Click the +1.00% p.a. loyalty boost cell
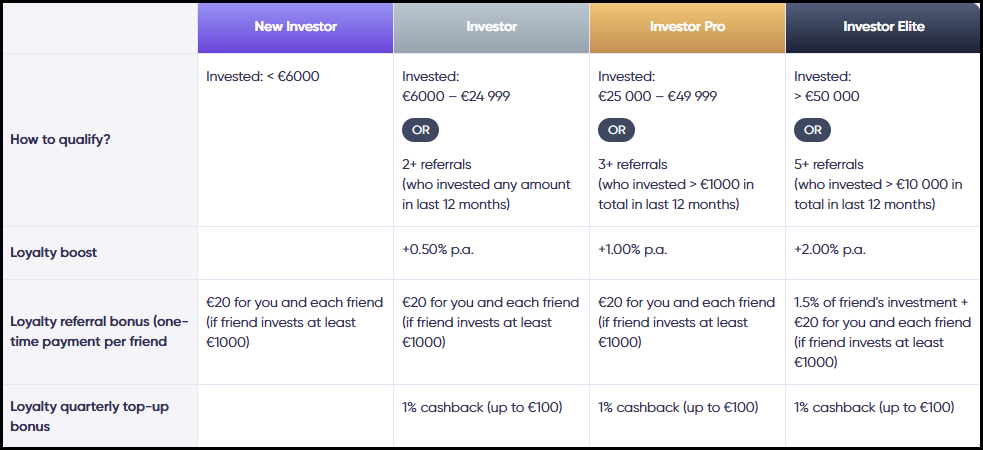This screenshot has width=983, height=450. pos(633,249)
